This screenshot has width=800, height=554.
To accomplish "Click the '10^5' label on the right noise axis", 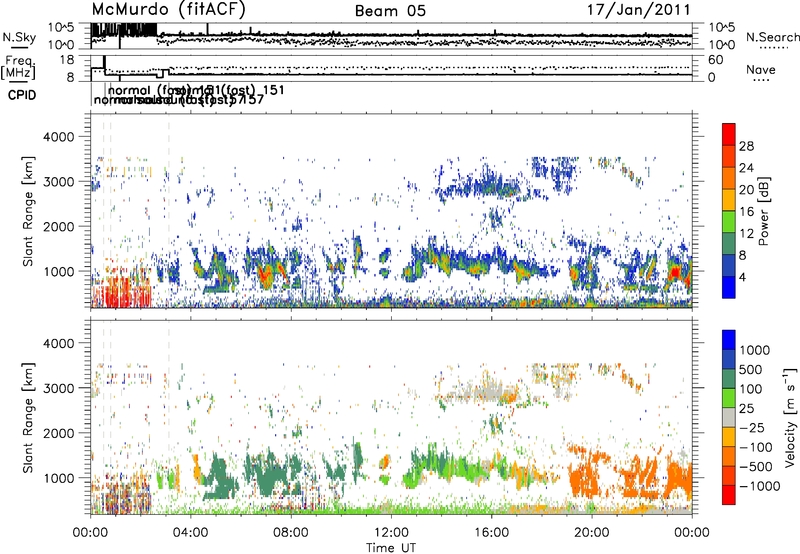I will click(721, 27).
